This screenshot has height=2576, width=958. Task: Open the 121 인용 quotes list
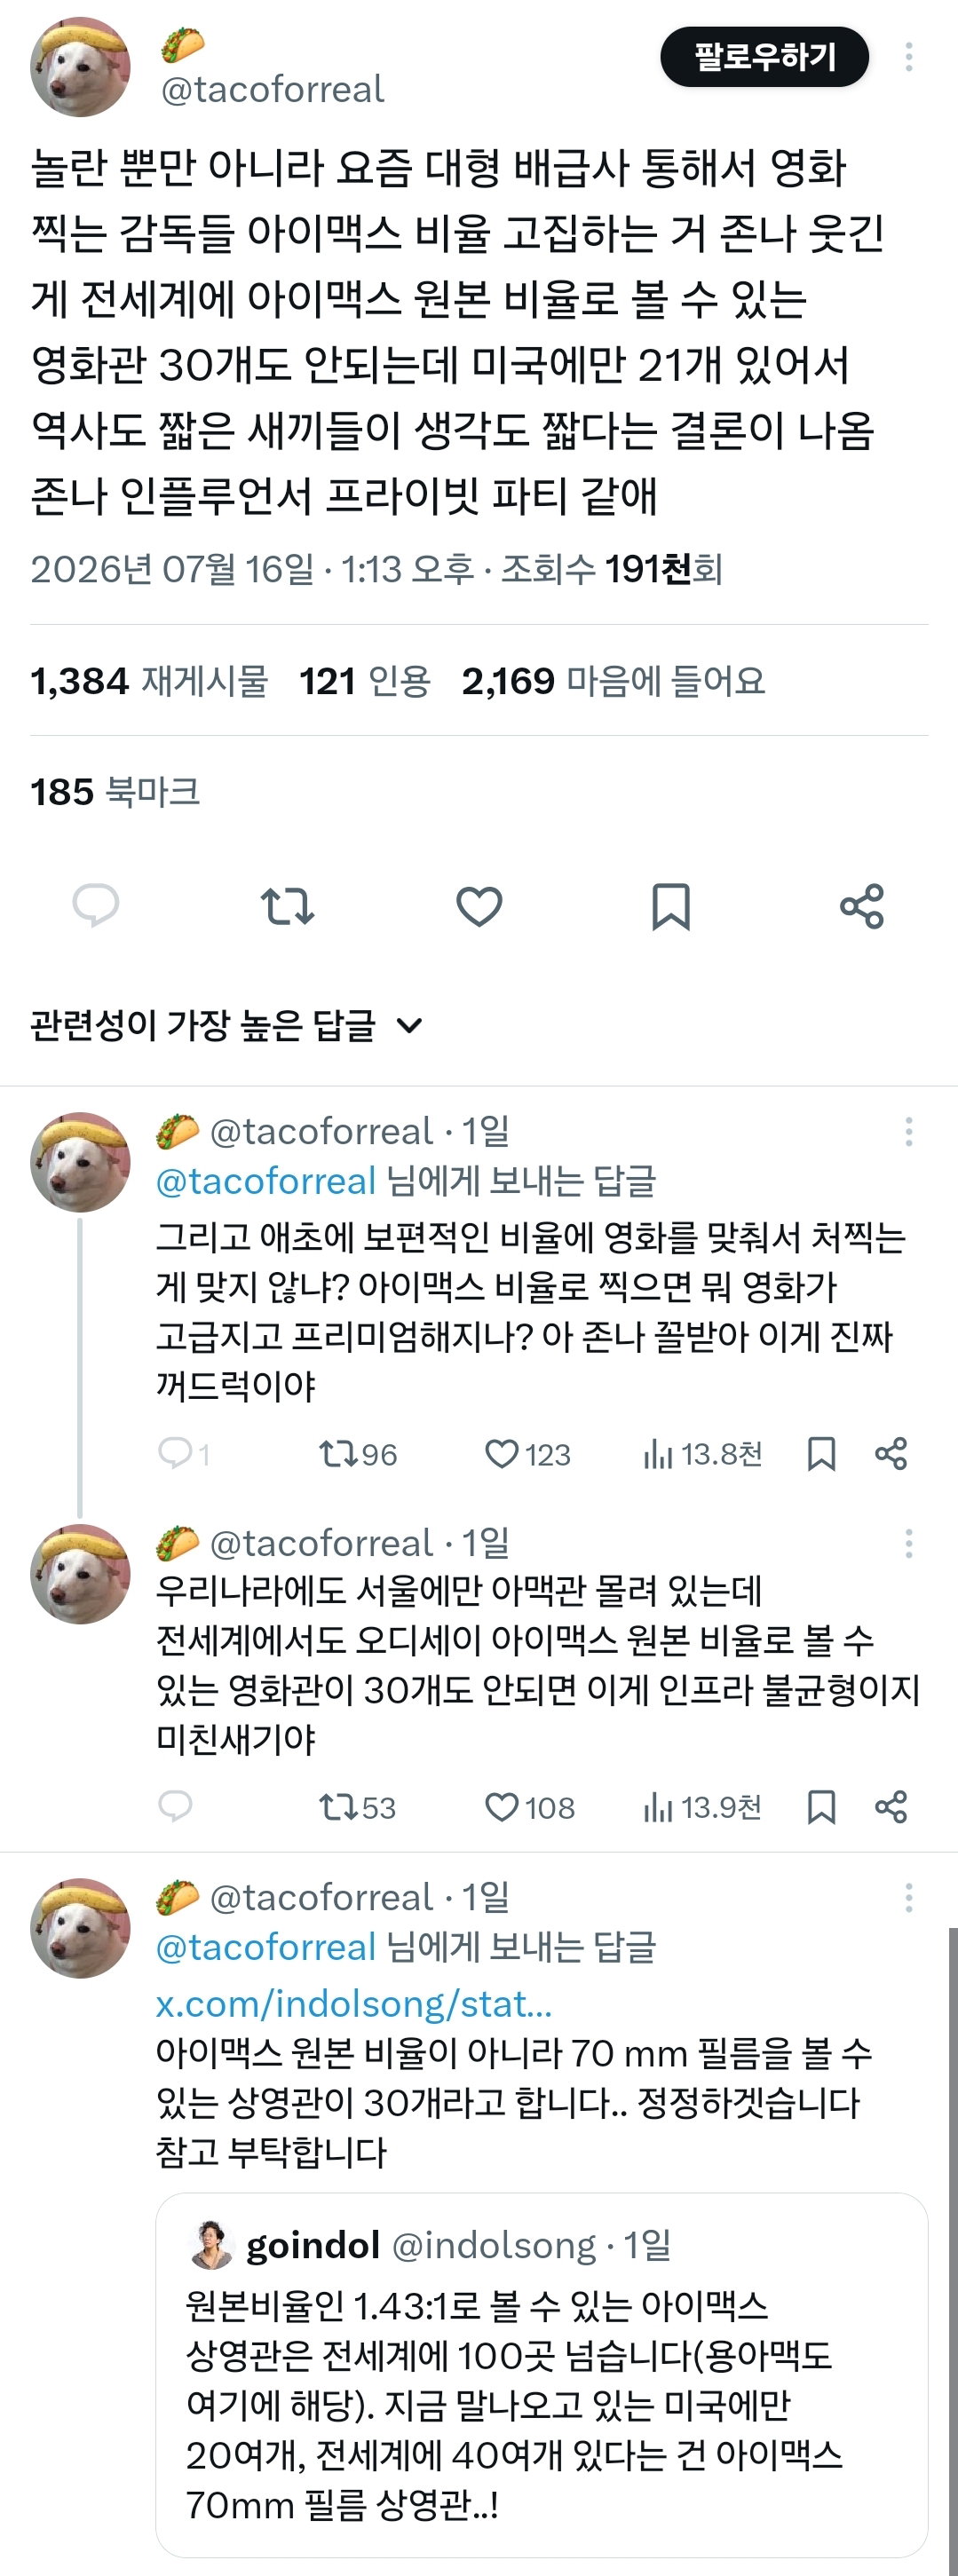click(x=365, y=681)
